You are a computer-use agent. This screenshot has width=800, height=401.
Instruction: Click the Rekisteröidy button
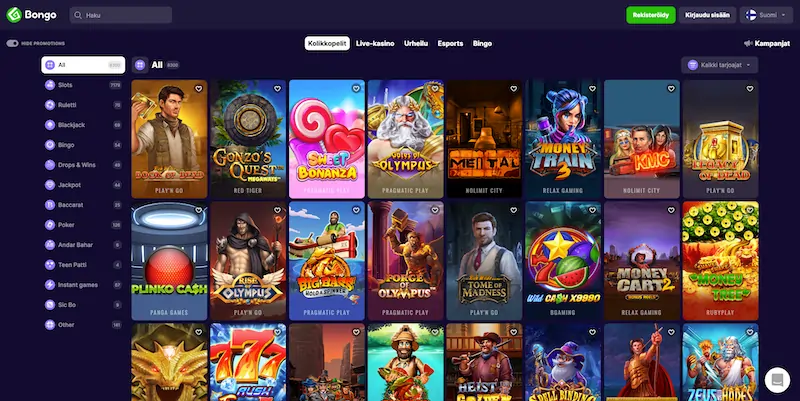[x=651, y=15]
